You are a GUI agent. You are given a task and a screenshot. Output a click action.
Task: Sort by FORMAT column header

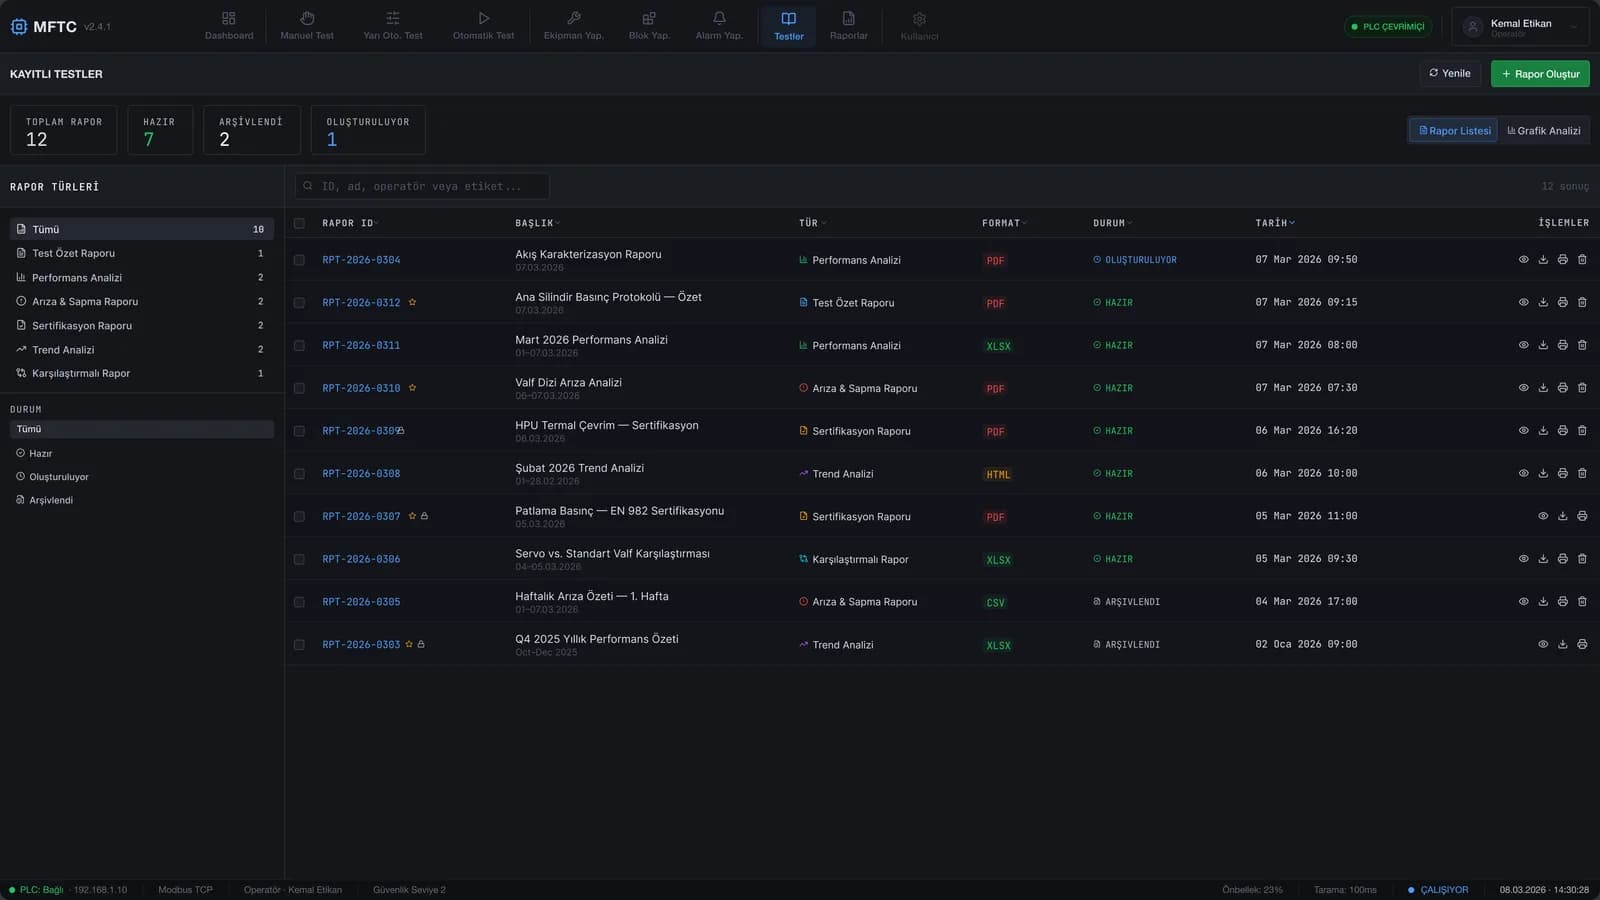pyautogui.click(x=1004, y=223)
